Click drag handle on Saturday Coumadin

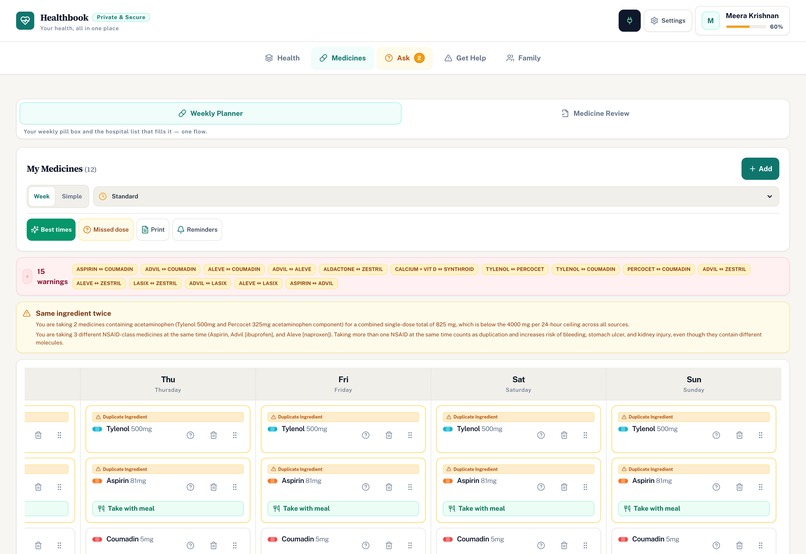click(x=585, y=545)
